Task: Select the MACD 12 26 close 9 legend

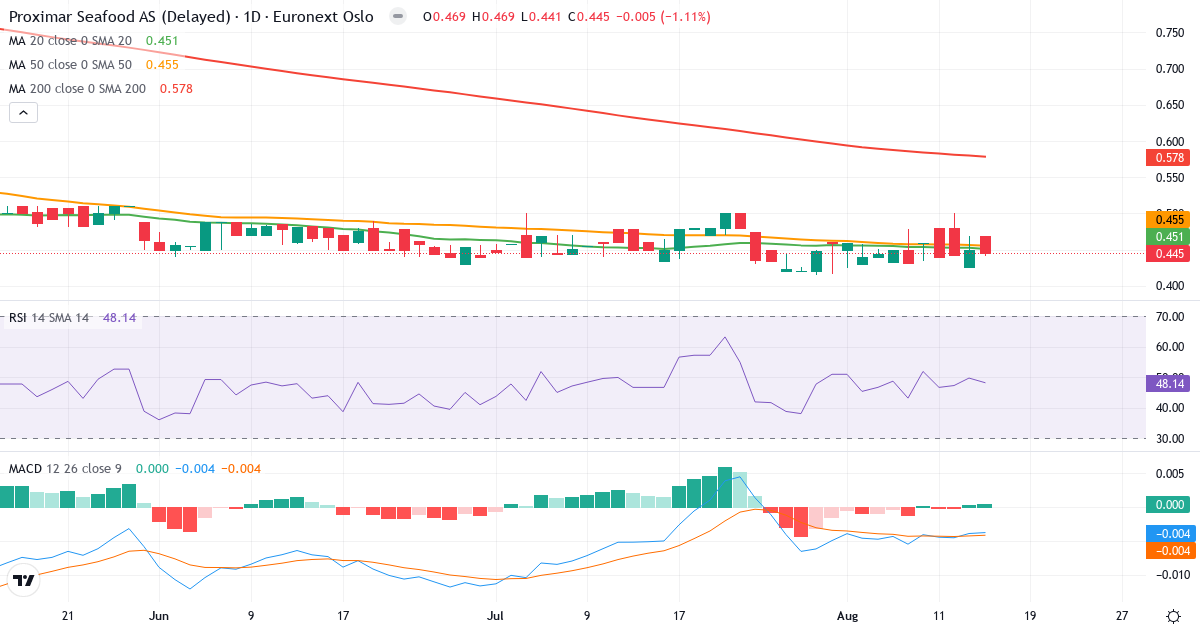Action: click(x=65, y=469)
